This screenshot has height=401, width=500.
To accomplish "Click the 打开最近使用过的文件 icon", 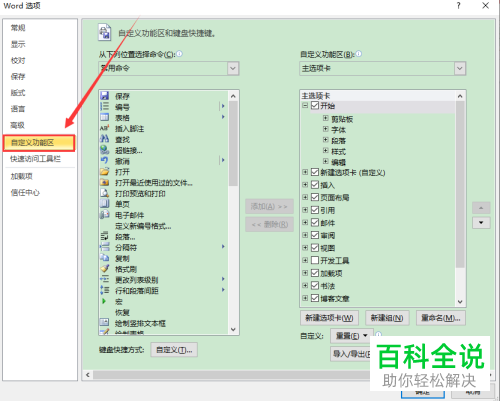I will (x=105, y=182).
